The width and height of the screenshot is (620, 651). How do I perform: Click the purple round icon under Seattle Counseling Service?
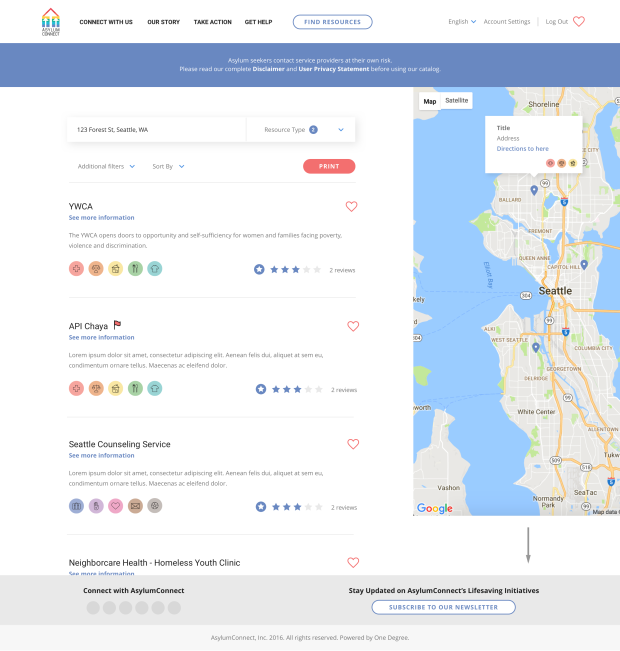pyautogui.click(x=96, y=506)
